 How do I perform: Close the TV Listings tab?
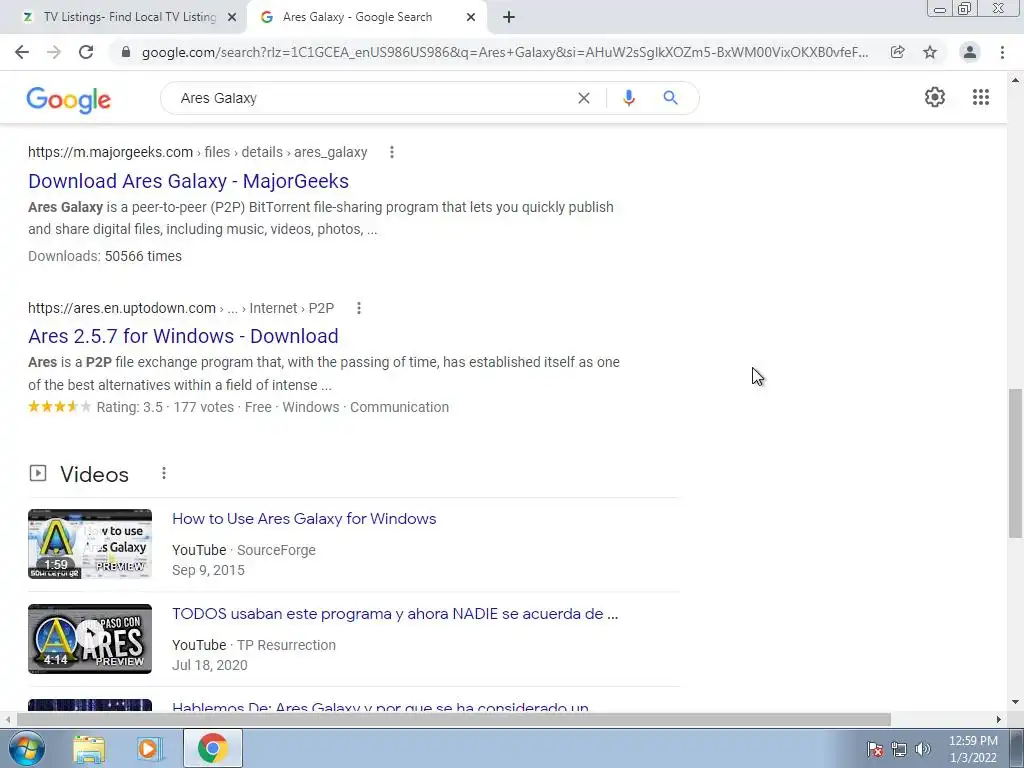tap(232, 18)
